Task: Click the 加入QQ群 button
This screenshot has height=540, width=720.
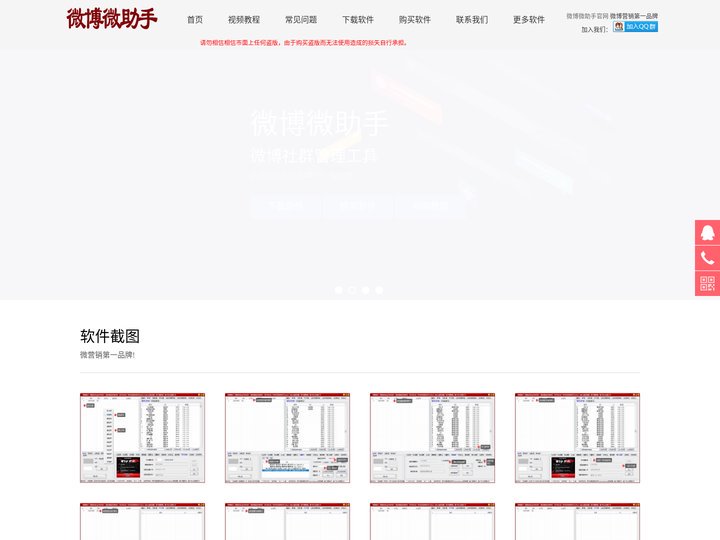Action: tap(635, 27)
